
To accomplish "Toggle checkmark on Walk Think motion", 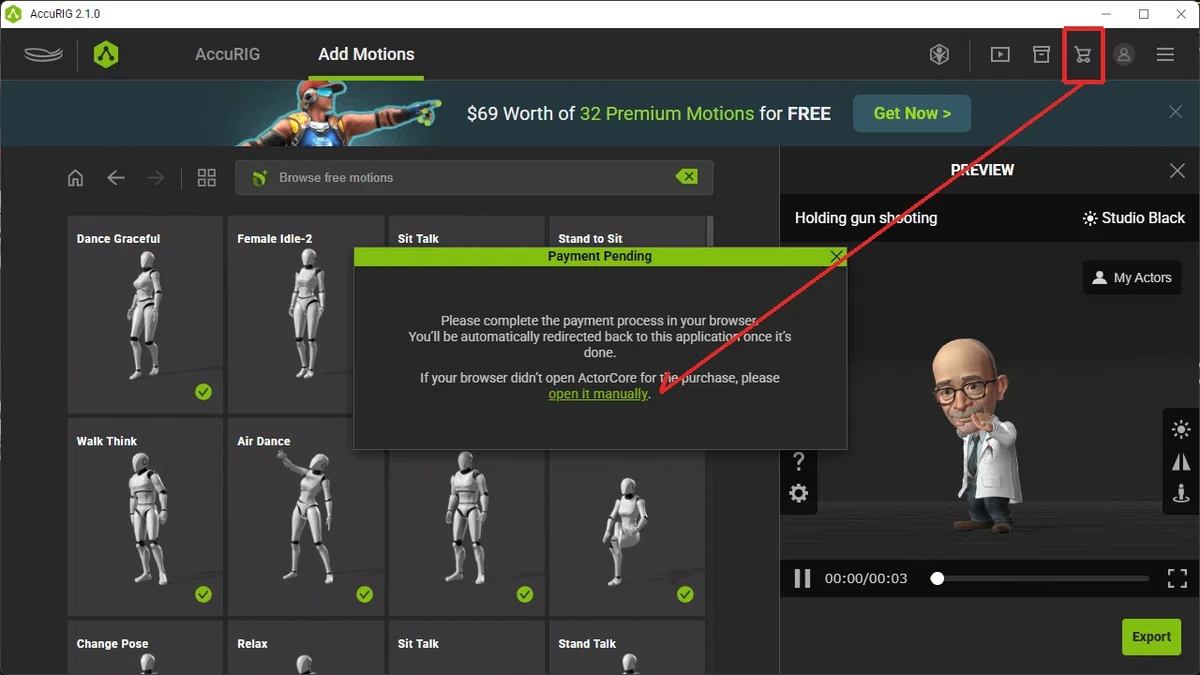I will coord(204,595).
